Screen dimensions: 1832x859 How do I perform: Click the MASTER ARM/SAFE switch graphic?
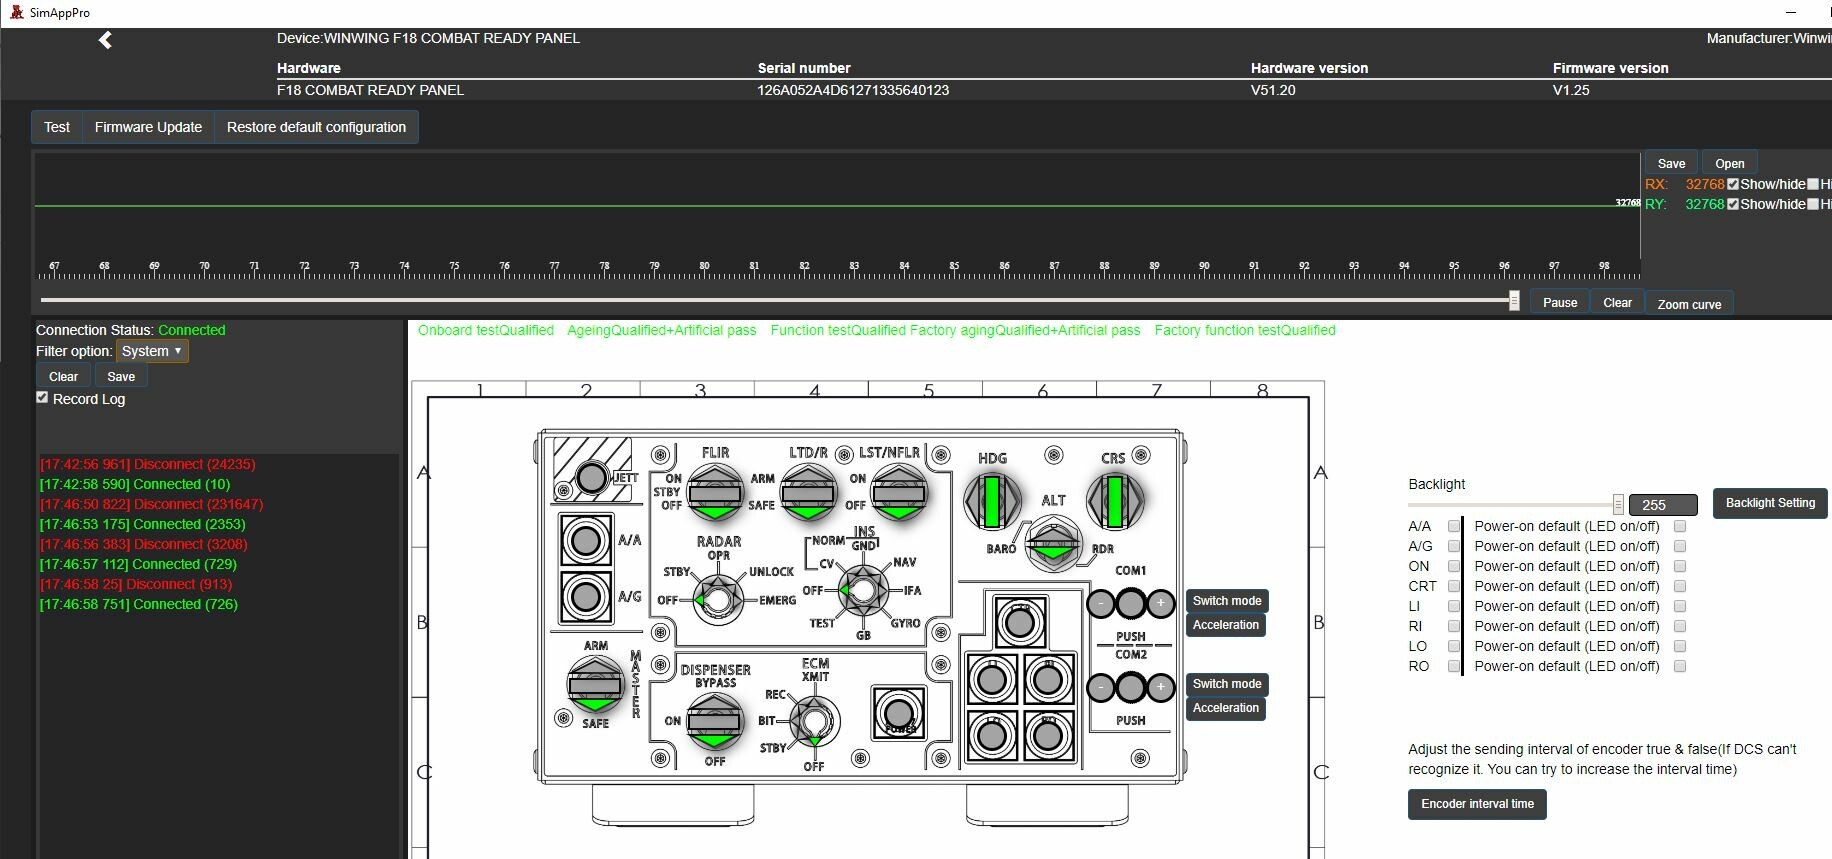click(595, 686)
